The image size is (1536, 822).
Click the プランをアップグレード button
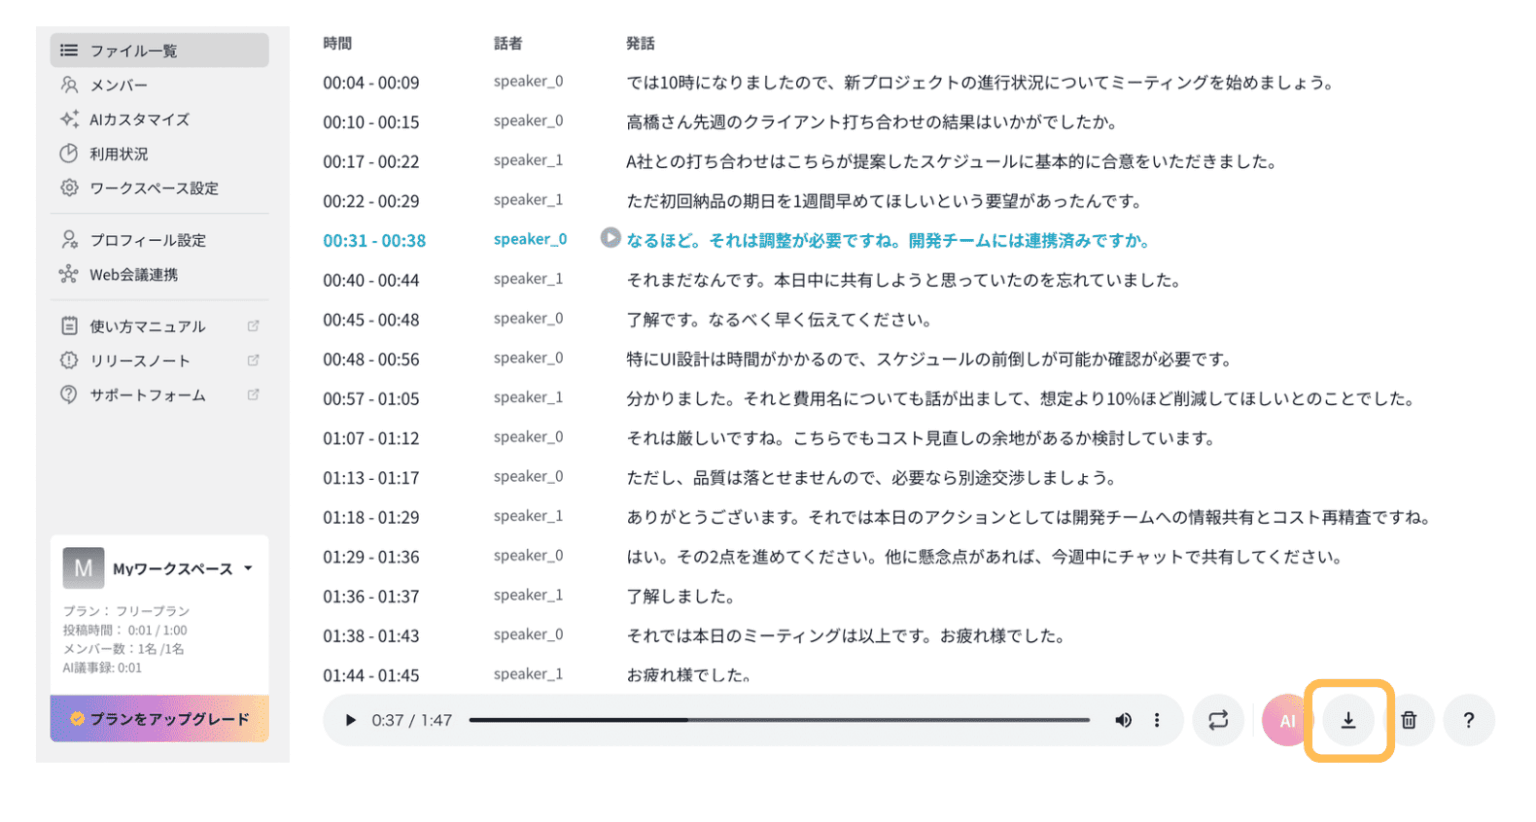click(159, 719)
